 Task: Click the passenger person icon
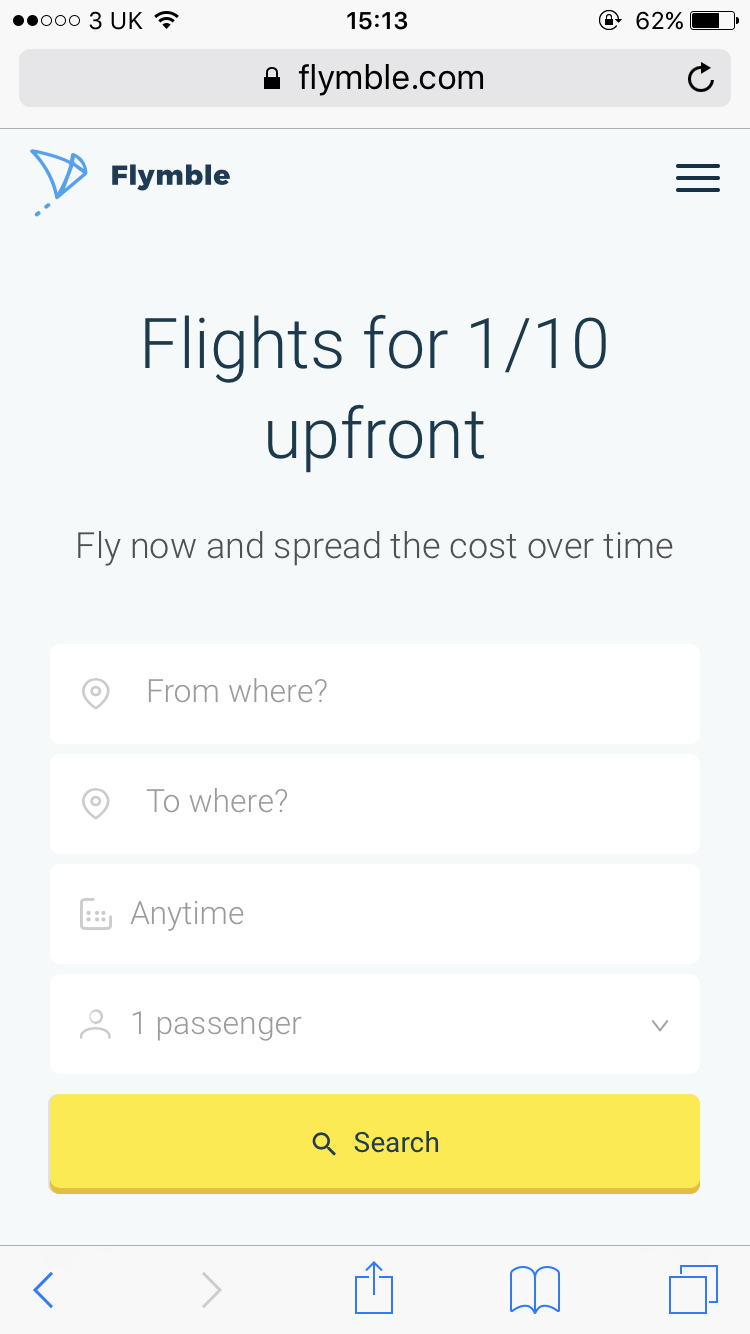[95, 1024]
